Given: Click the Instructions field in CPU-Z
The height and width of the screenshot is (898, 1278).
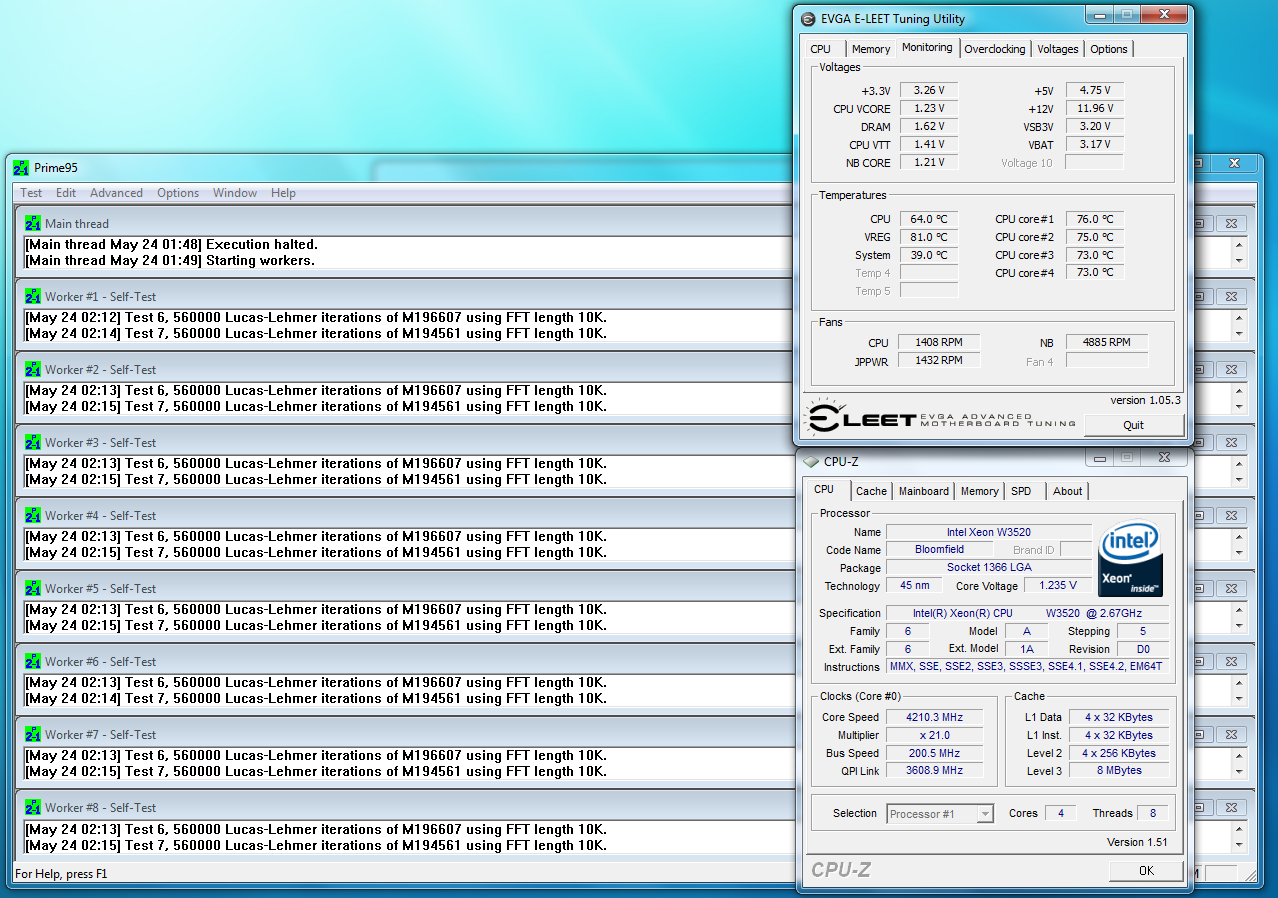Looking at the screenshot, I should [1026, 666].
